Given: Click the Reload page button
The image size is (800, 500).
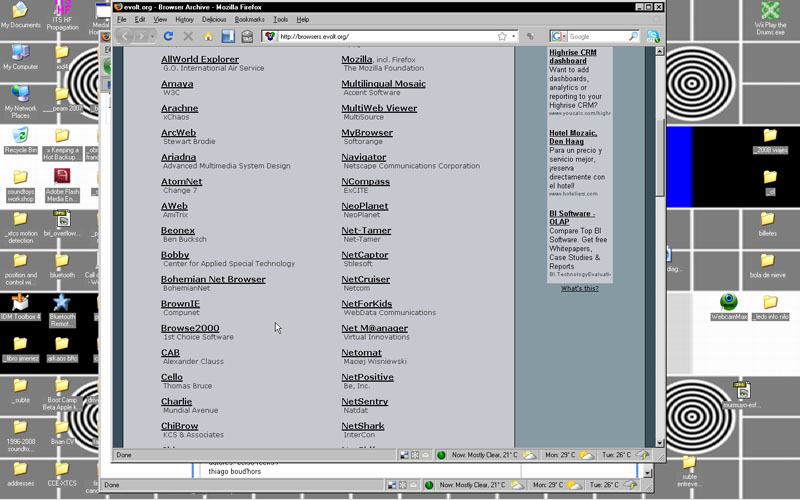Looking at the screenshot, I should [x=168, y=36].
